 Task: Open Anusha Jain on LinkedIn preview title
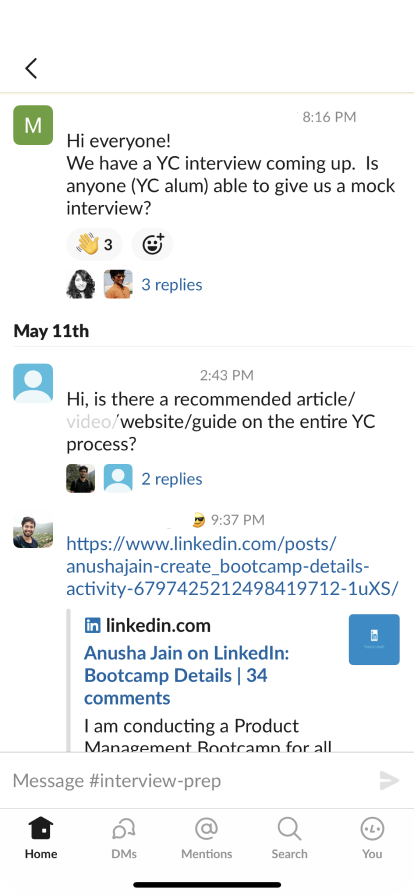(186, 675)
